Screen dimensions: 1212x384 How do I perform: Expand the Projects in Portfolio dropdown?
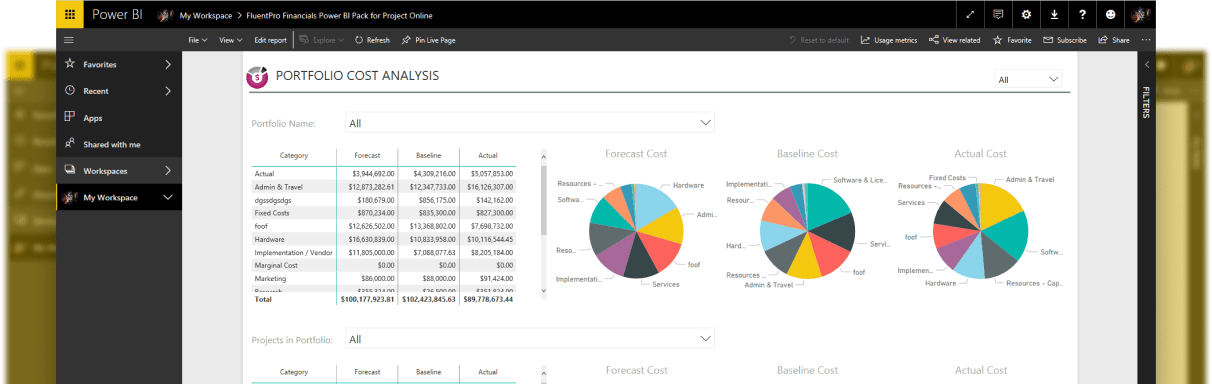coord(529,339)
